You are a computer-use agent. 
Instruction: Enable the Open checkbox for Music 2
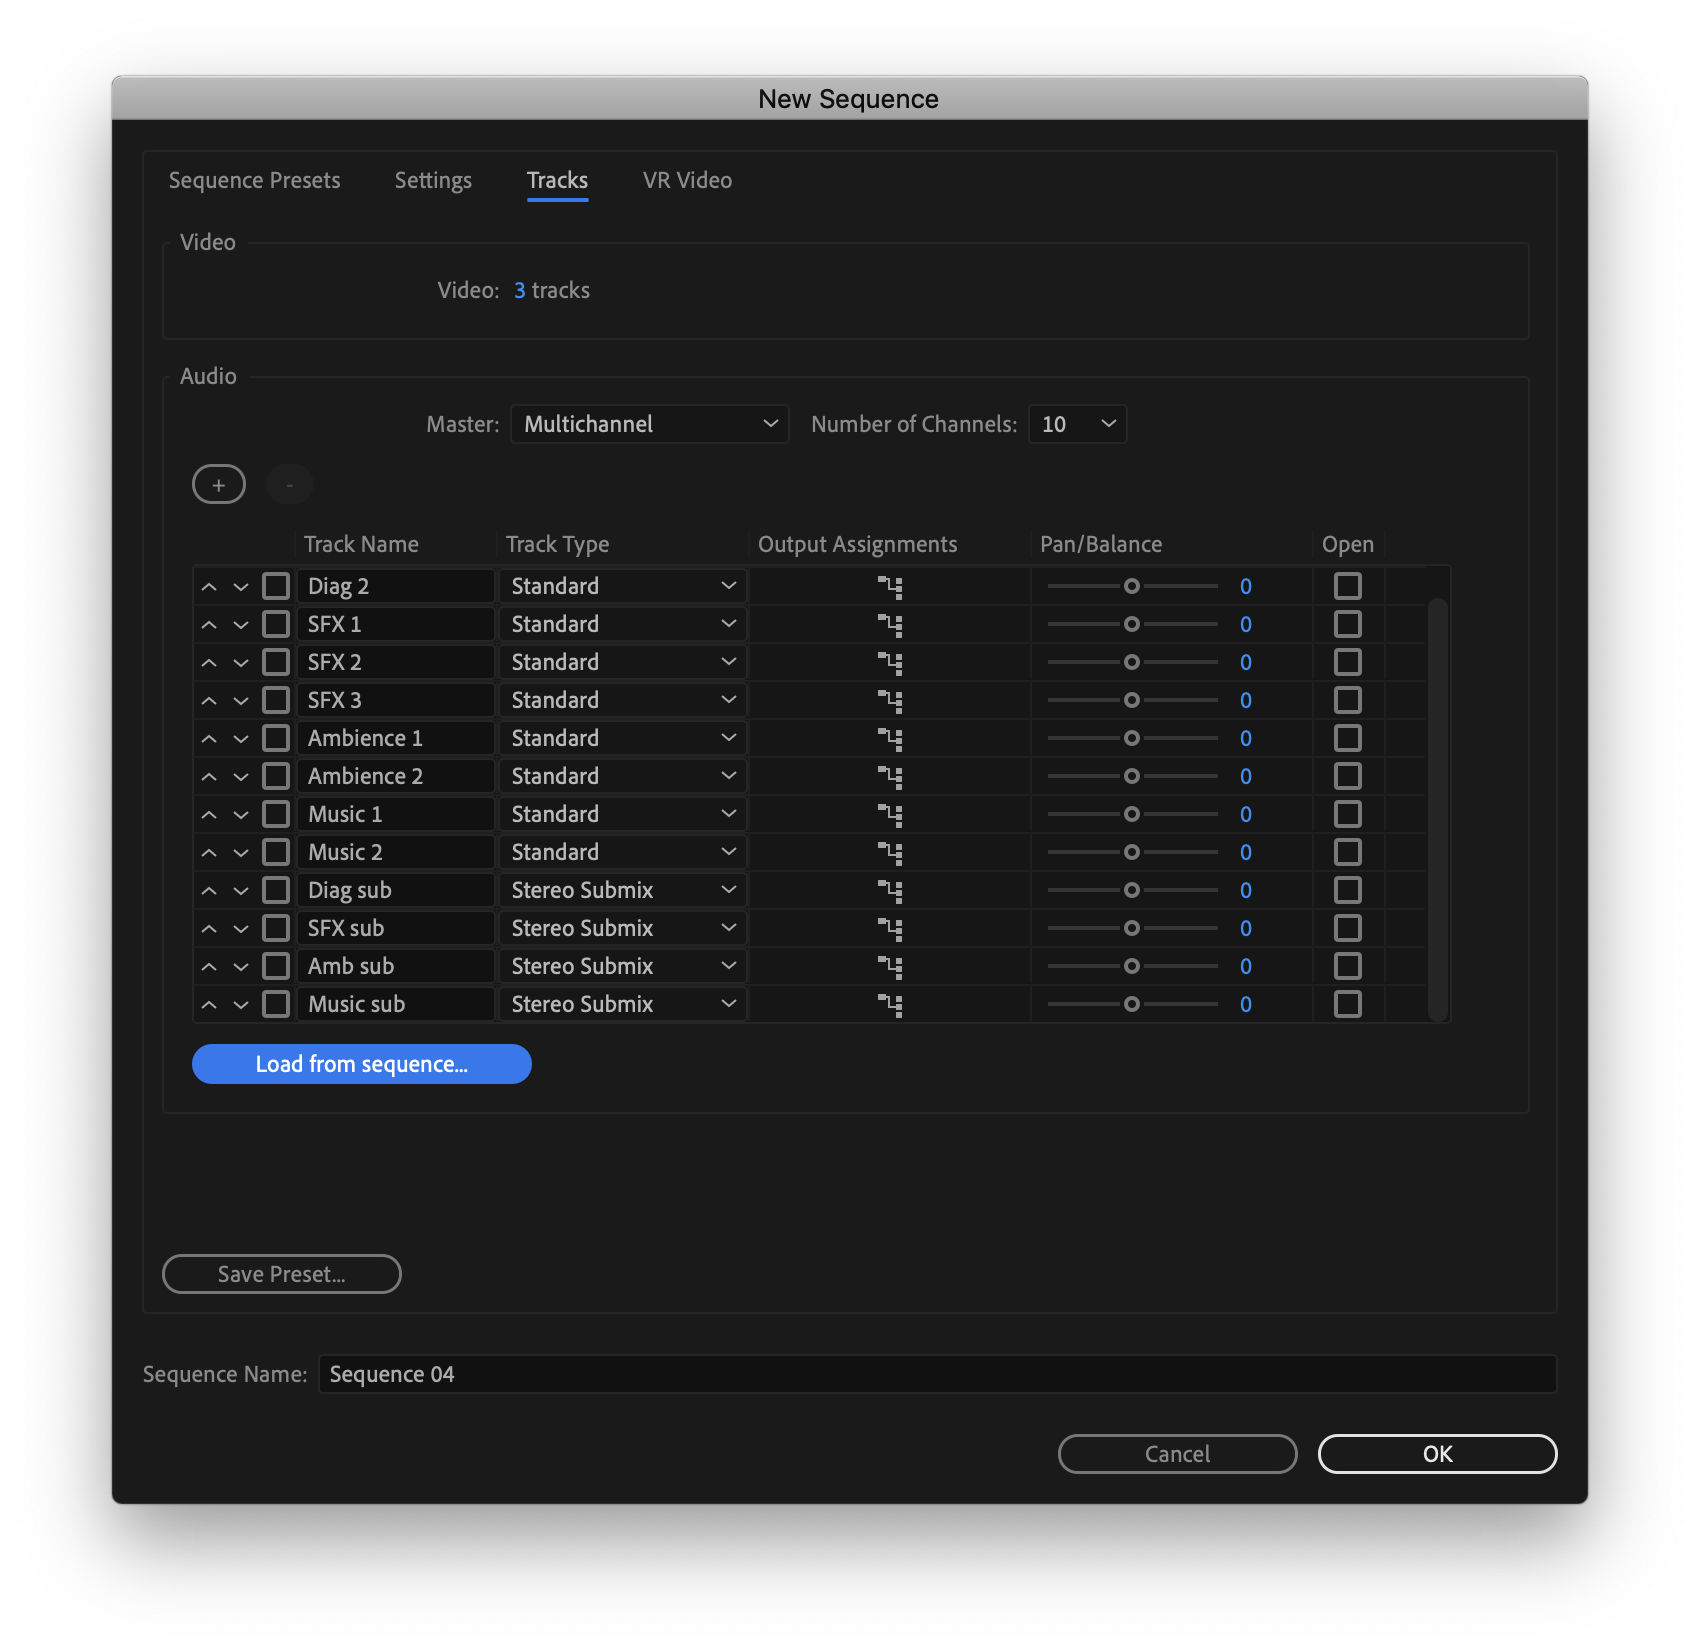[1347, 851]
